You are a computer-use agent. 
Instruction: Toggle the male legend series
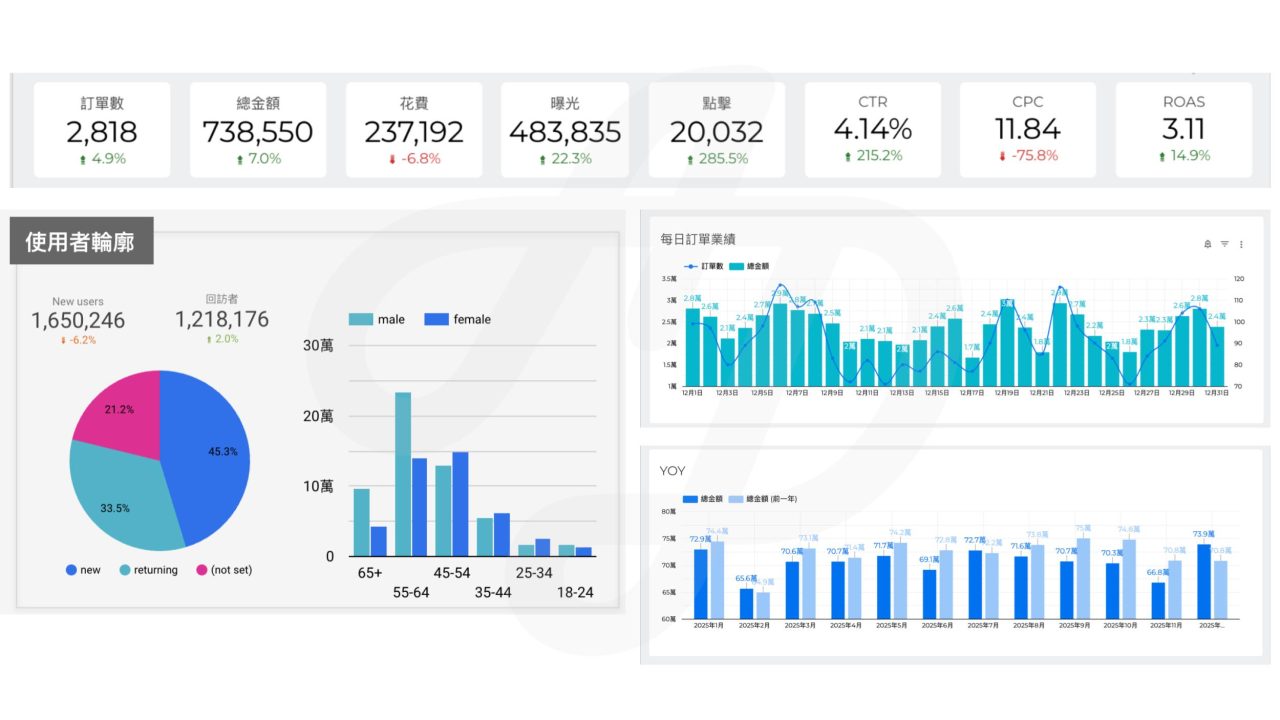coord(378,319)
